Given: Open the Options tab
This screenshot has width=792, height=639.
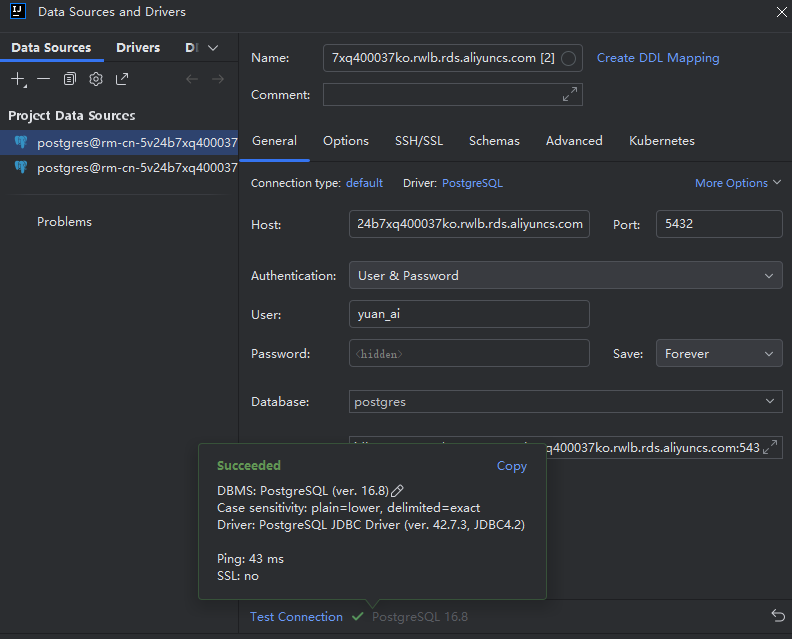Looking at the screenshot, I should pos(345,141).
